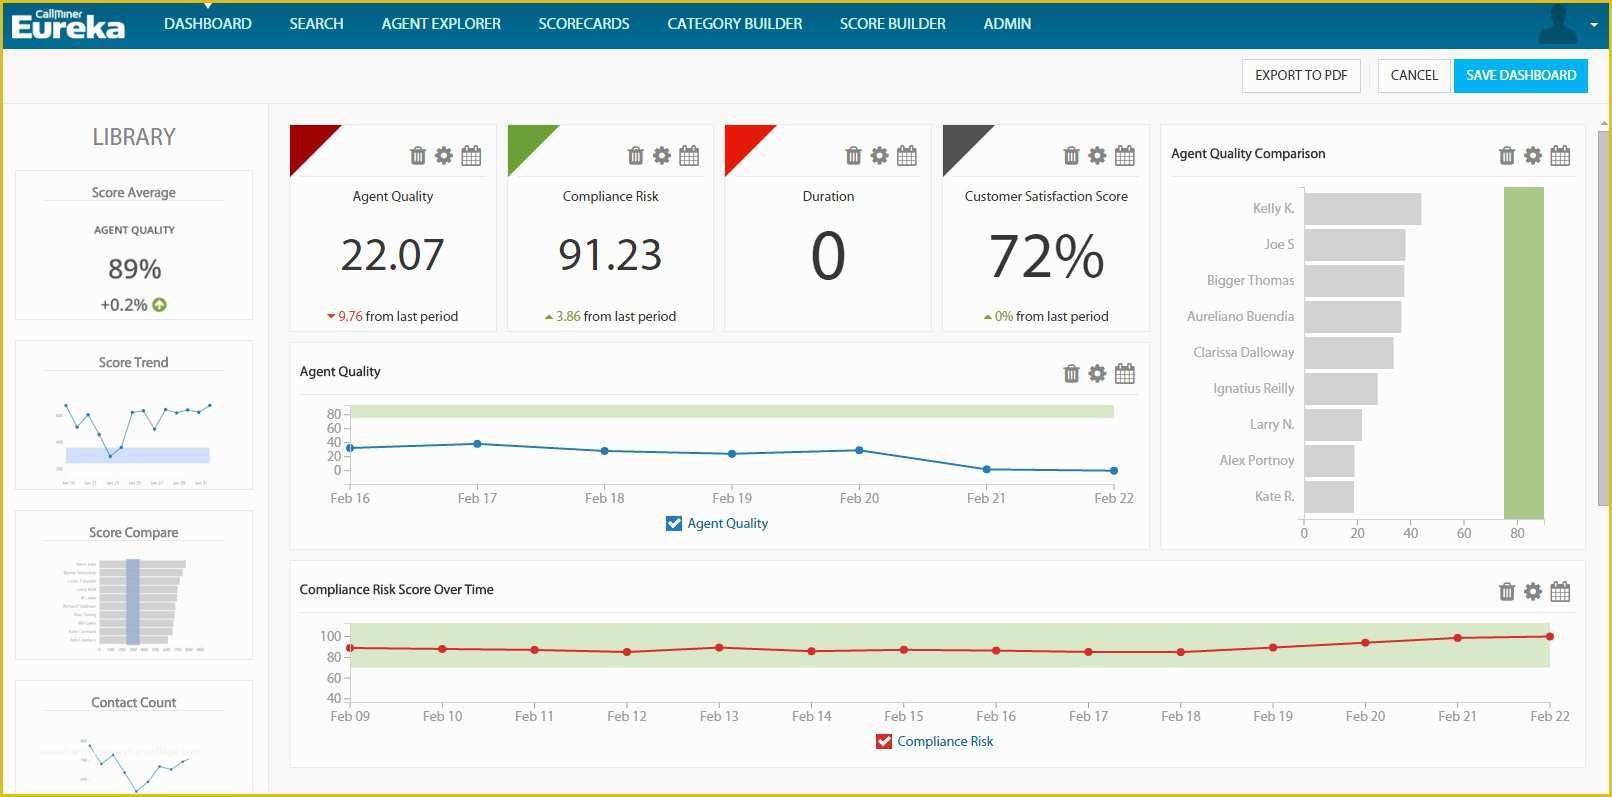Viewport: 1612px width, 797px height.
Task: Select Score Compare library widget
Action: coord(134,585)
